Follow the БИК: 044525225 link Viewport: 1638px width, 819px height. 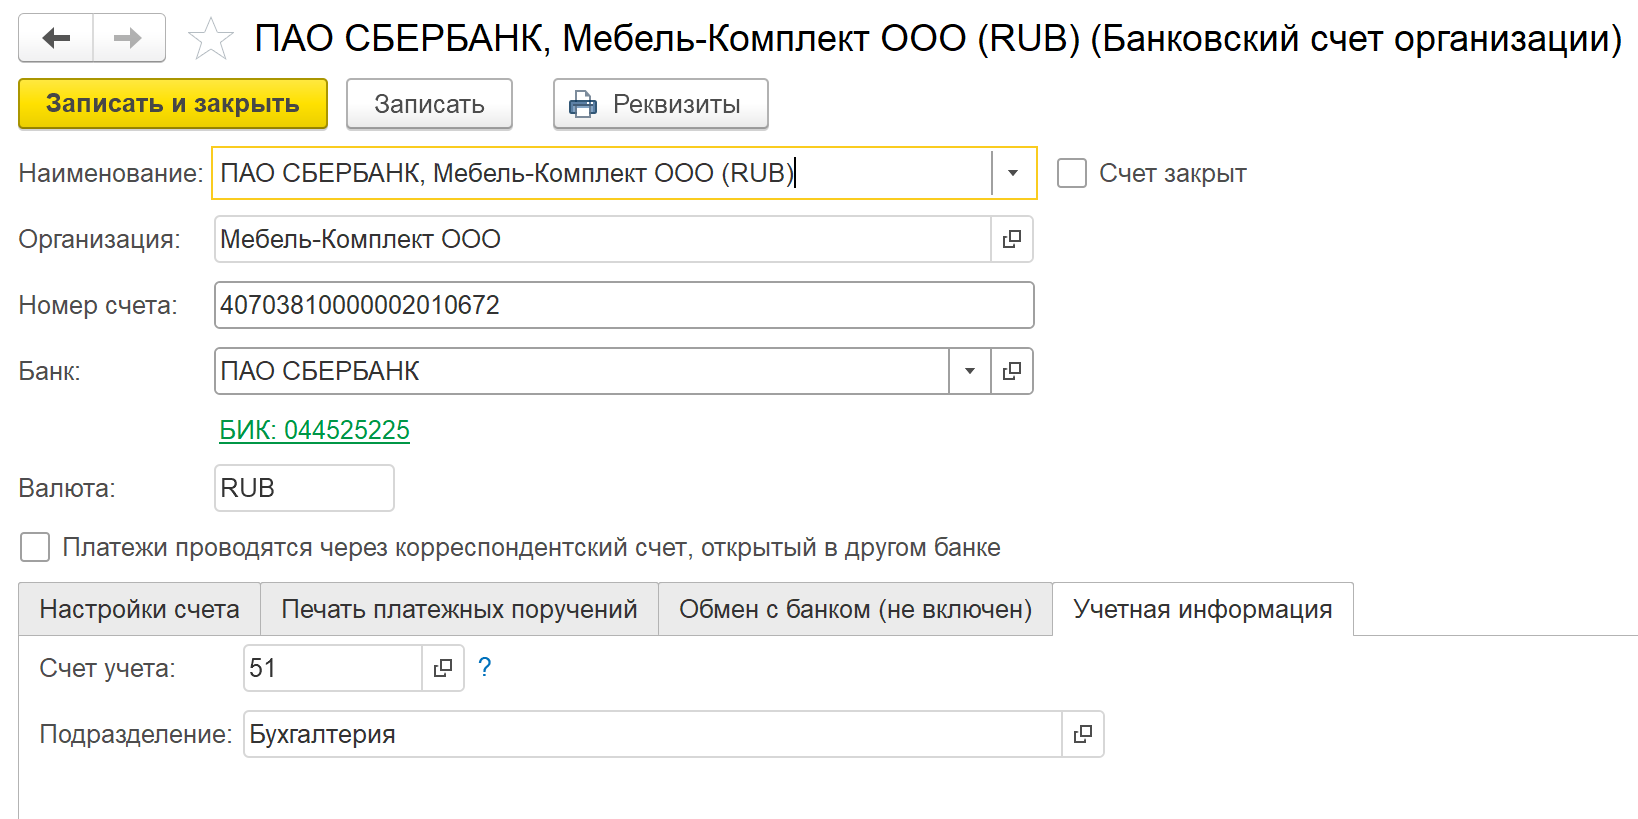[315, 430]
